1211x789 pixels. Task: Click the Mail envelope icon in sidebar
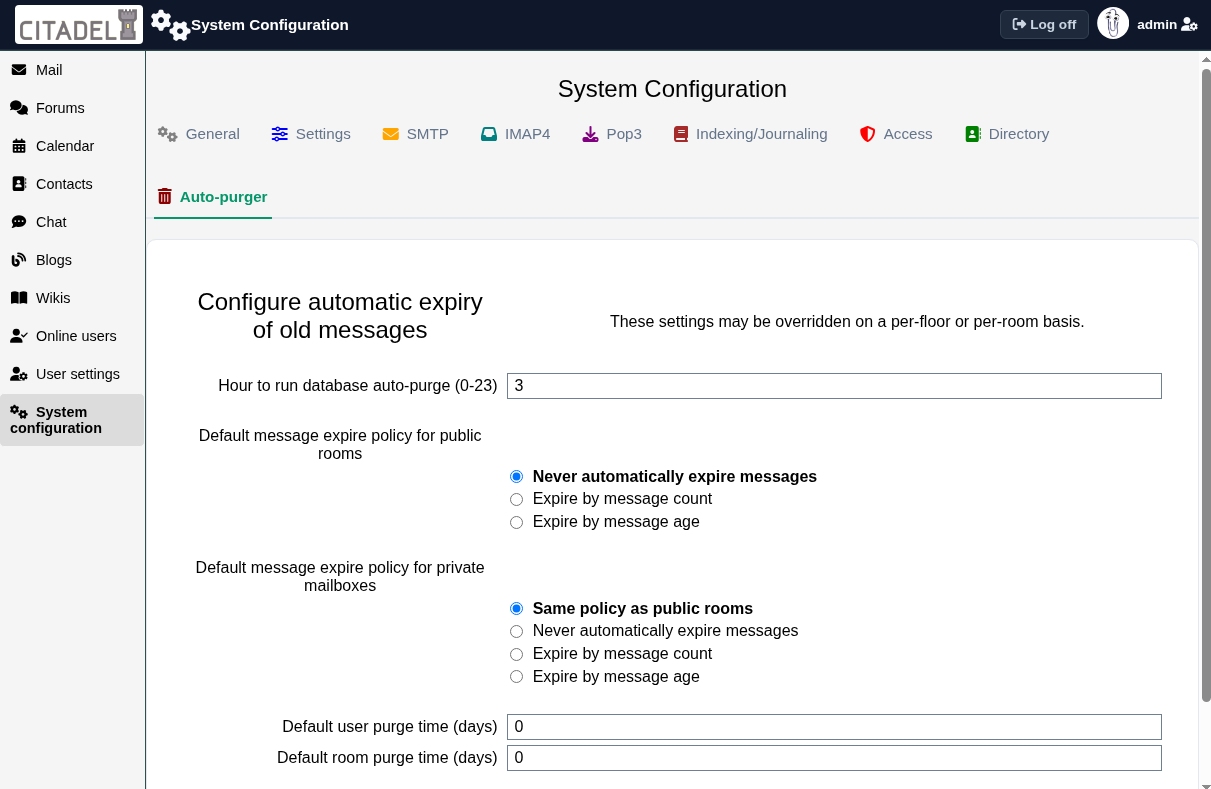(19, 70)
